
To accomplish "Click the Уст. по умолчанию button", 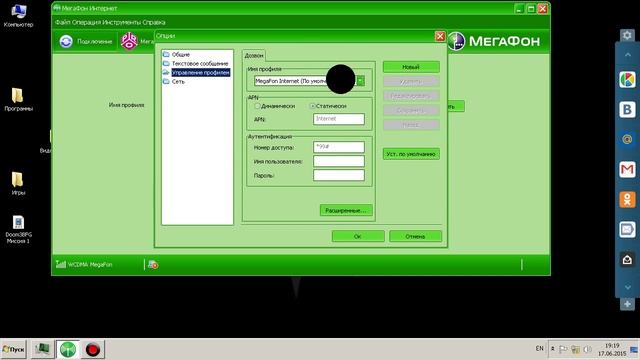I will click(411, 154).
